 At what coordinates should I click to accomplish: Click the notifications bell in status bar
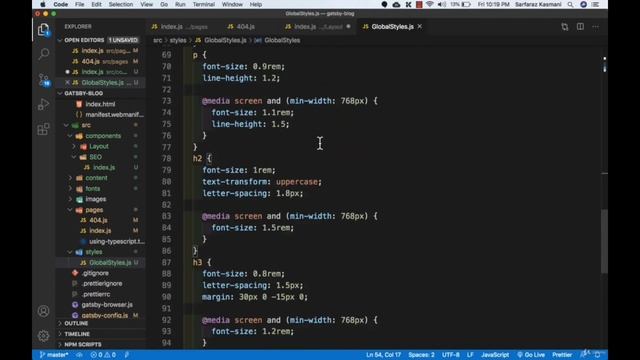[598, 355]
